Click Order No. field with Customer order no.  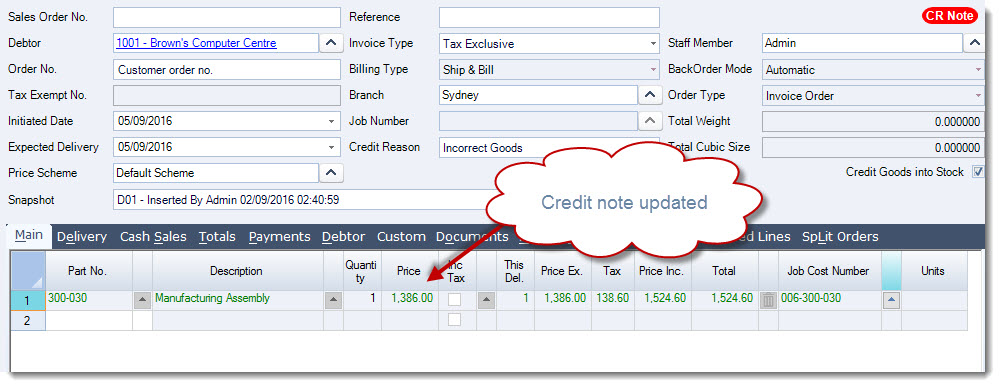227,69
